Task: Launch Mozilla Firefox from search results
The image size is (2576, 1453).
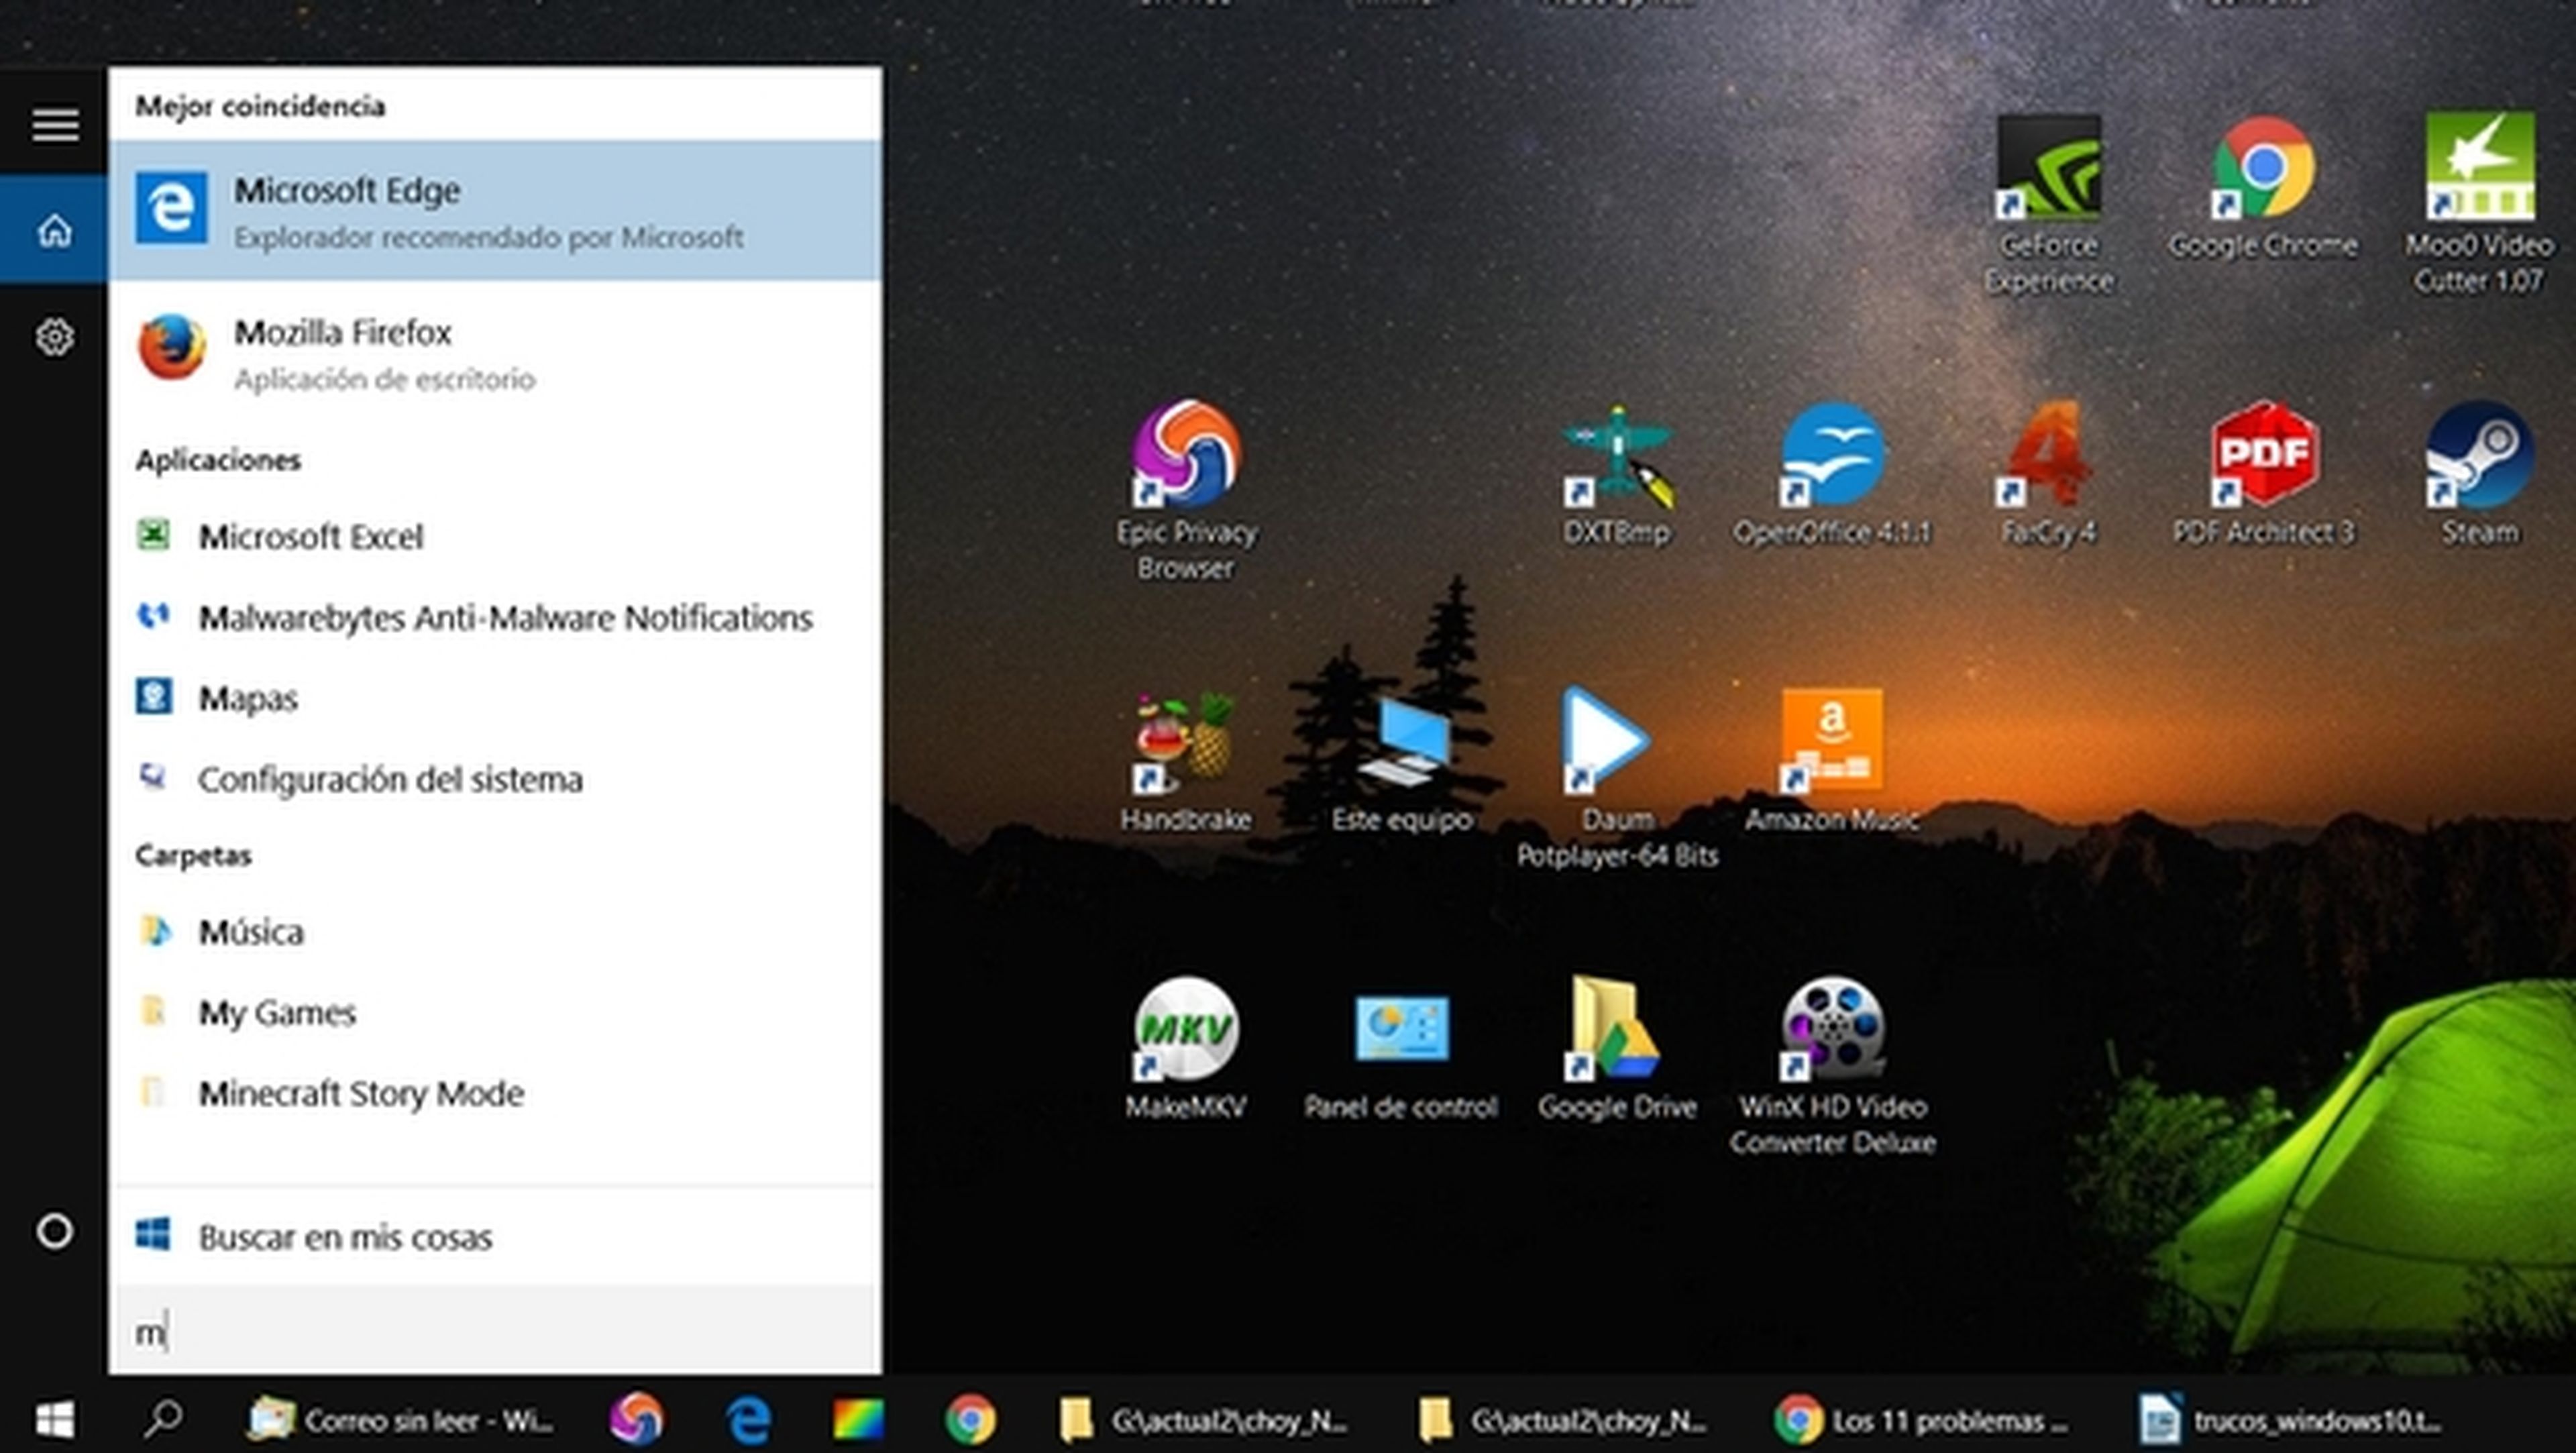Action: pos(495,352)
